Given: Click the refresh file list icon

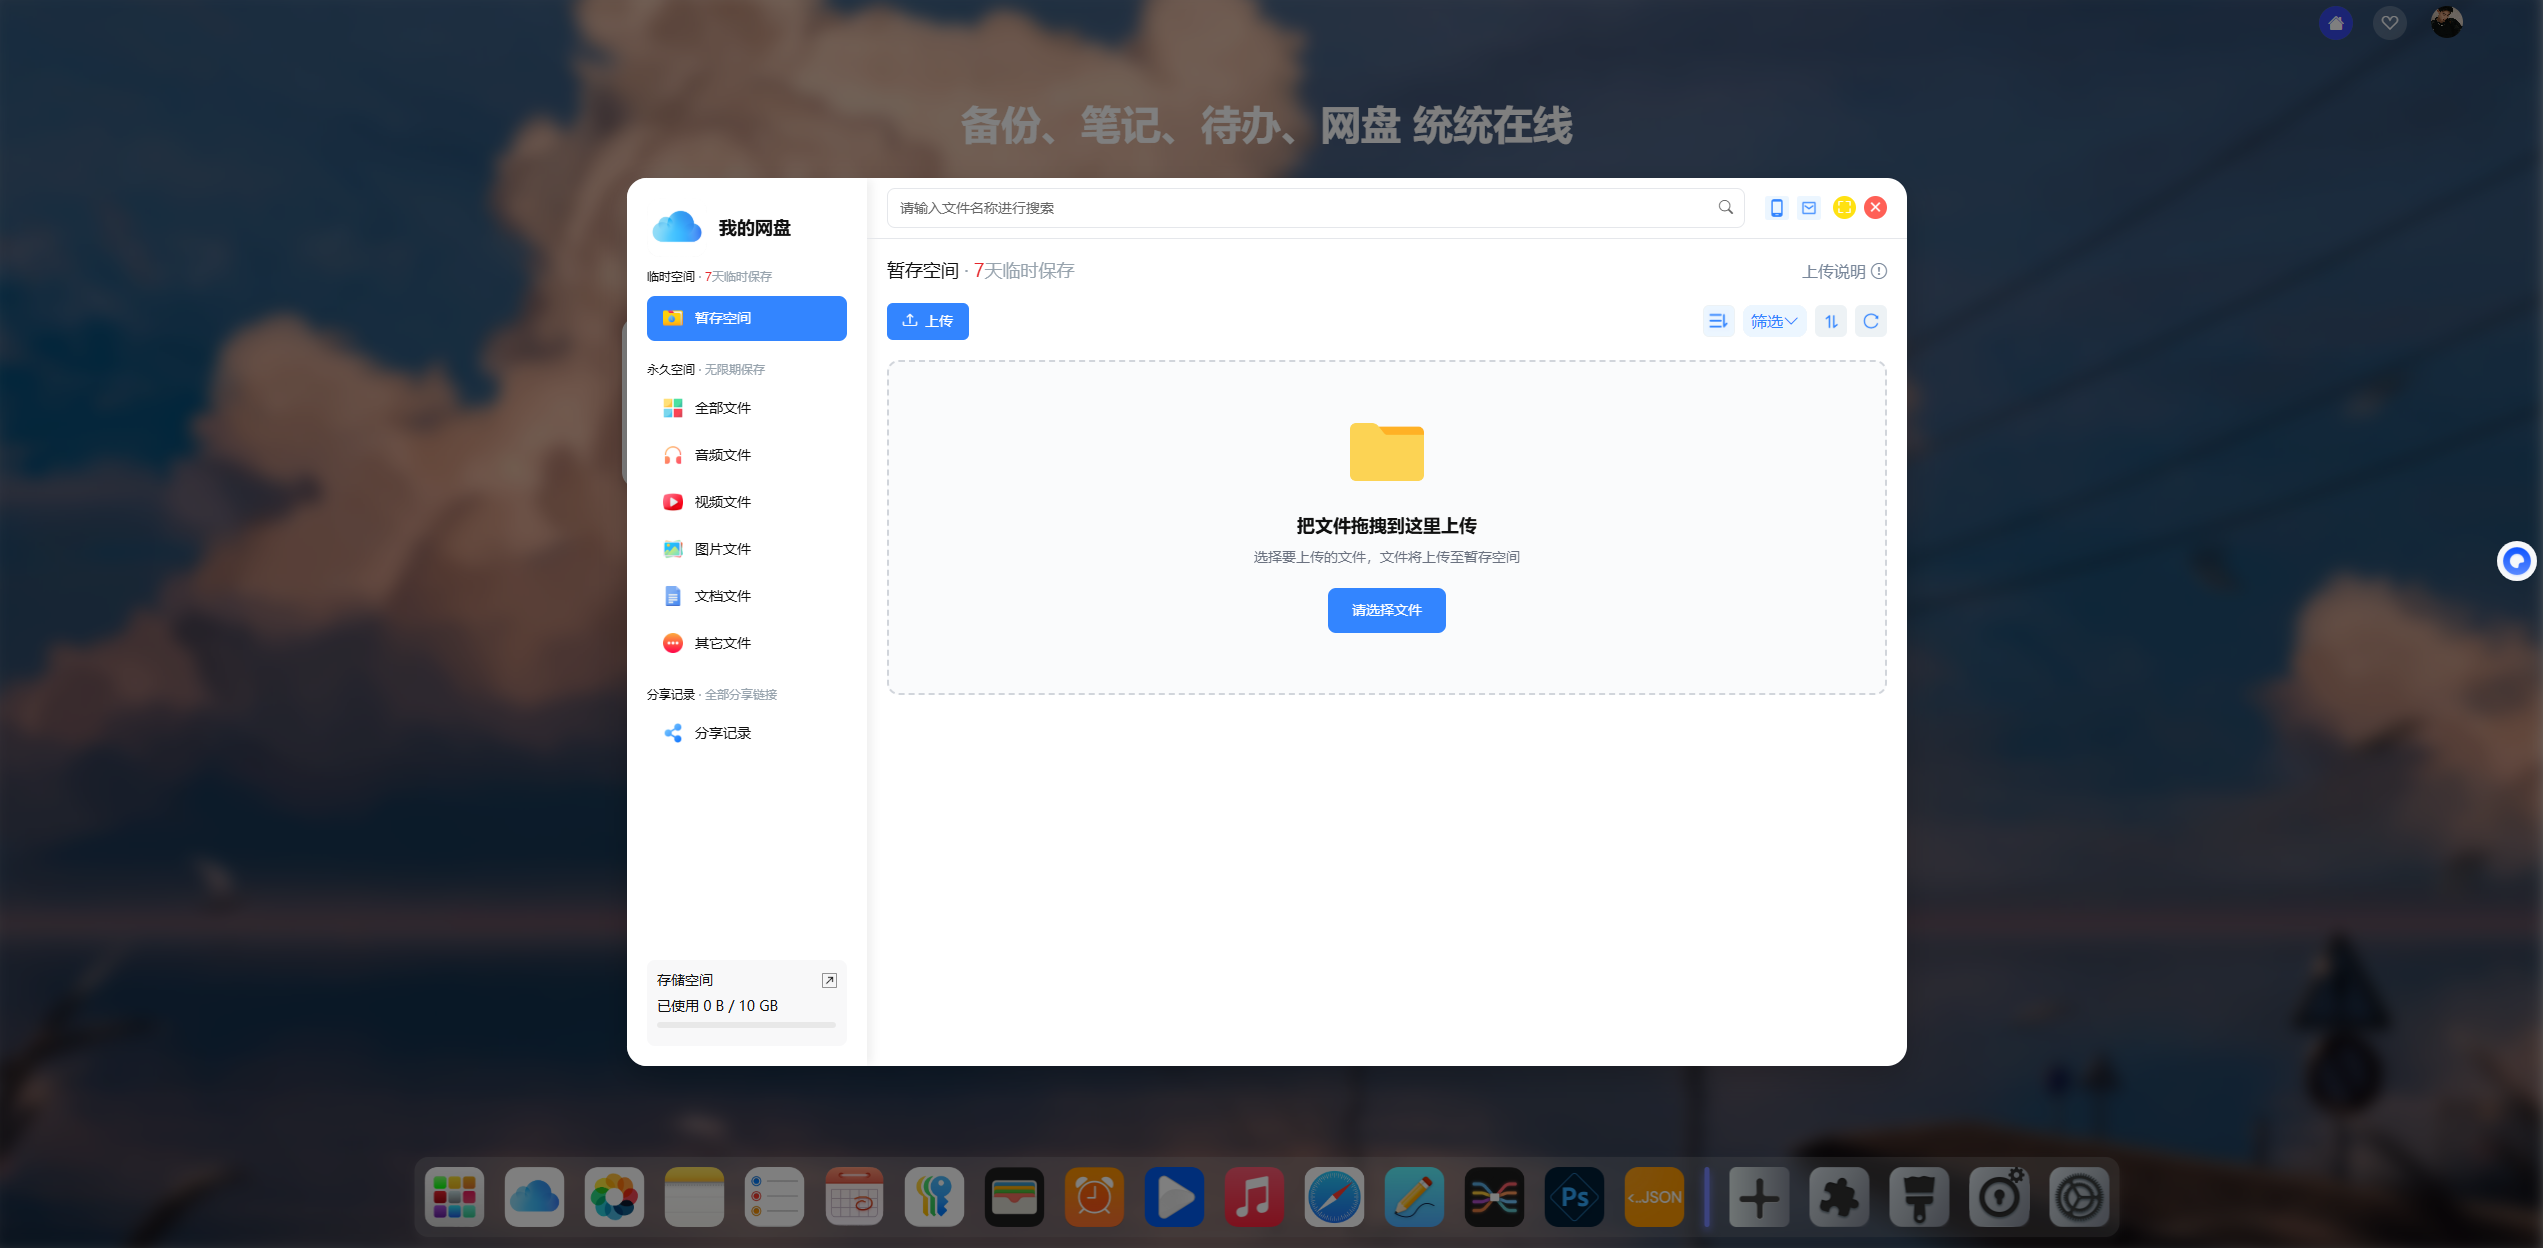Looking at the screenshot, I should (1870, 321).
